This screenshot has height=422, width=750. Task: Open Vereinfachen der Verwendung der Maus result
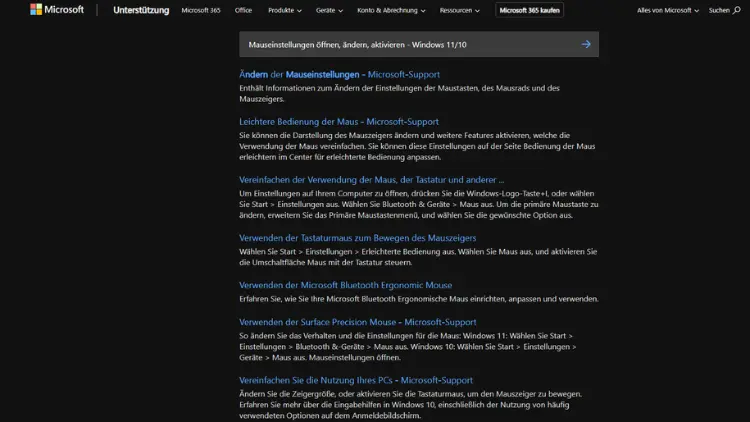point(371,180)
